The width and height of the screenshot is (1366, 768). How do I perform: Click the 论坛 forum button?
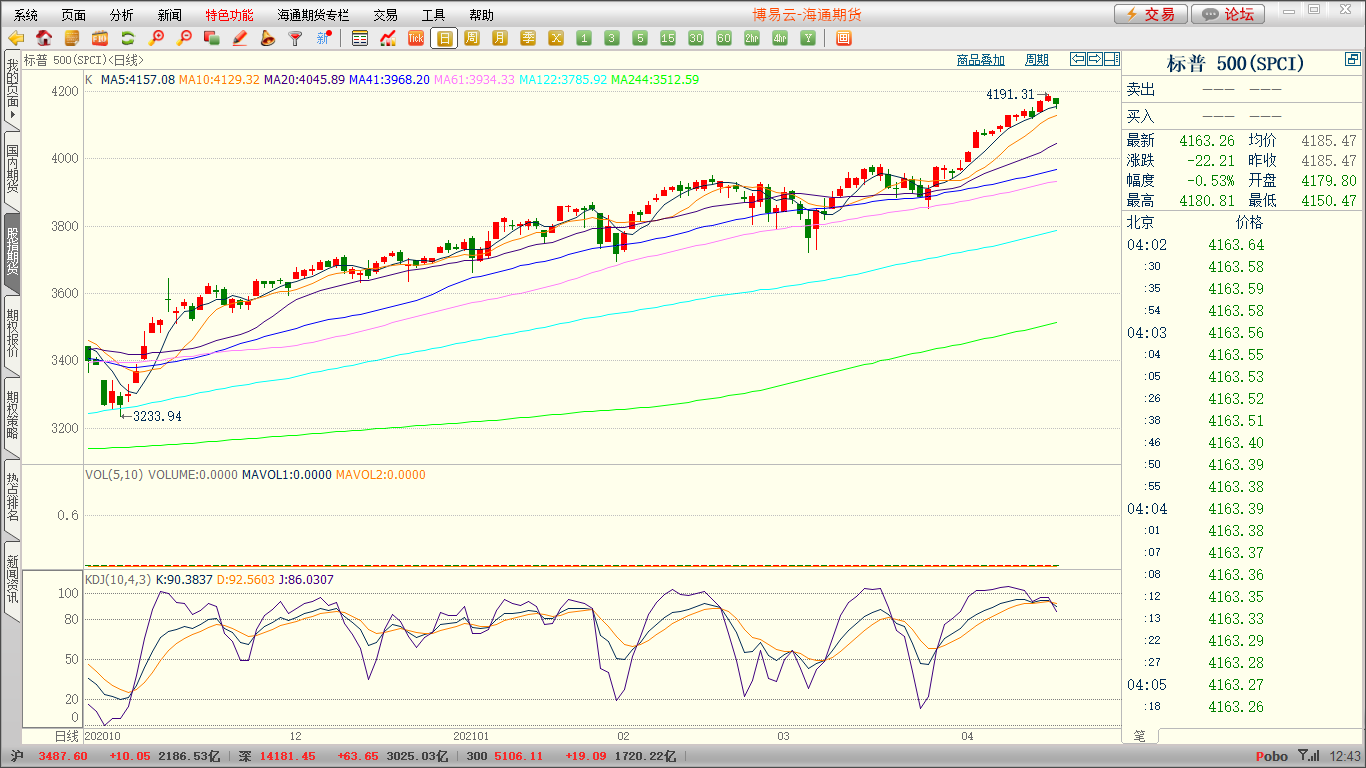coord(1229,14)
